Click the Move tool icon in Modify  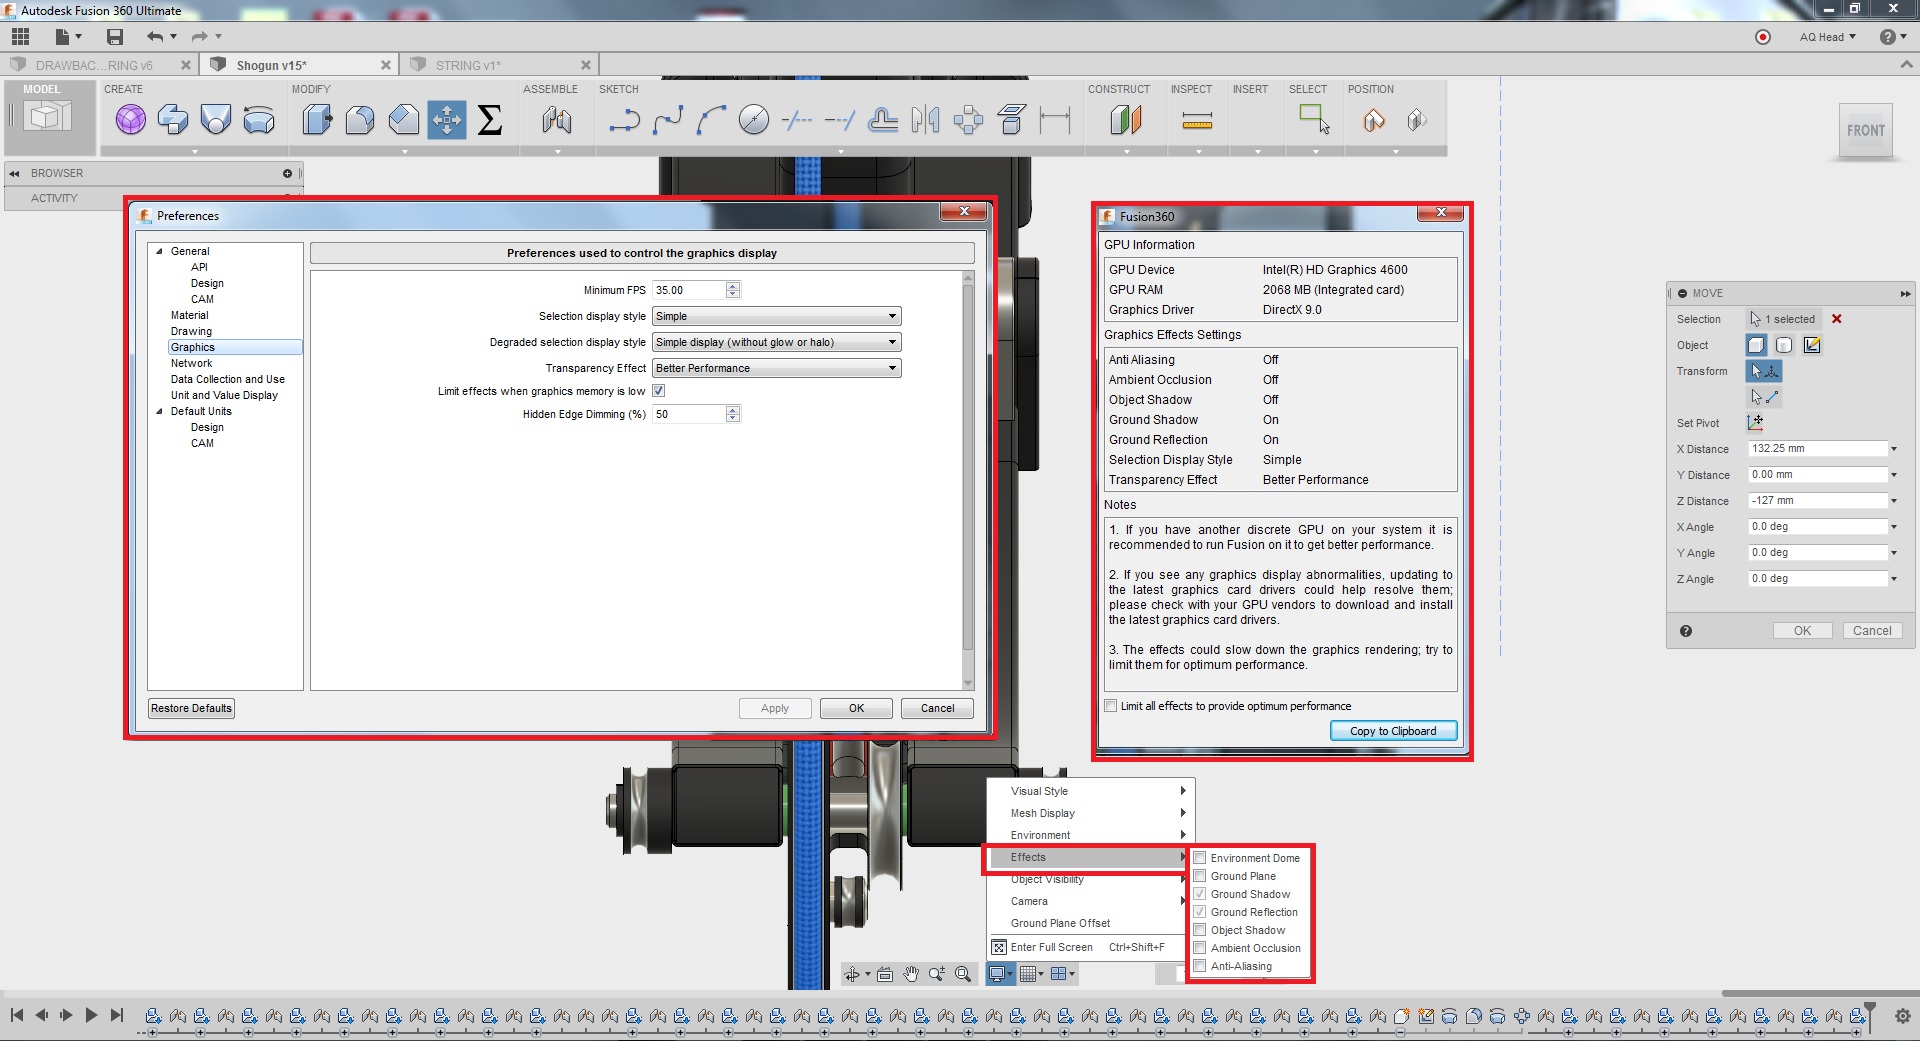pyautogui.click(x=447, y=121)
